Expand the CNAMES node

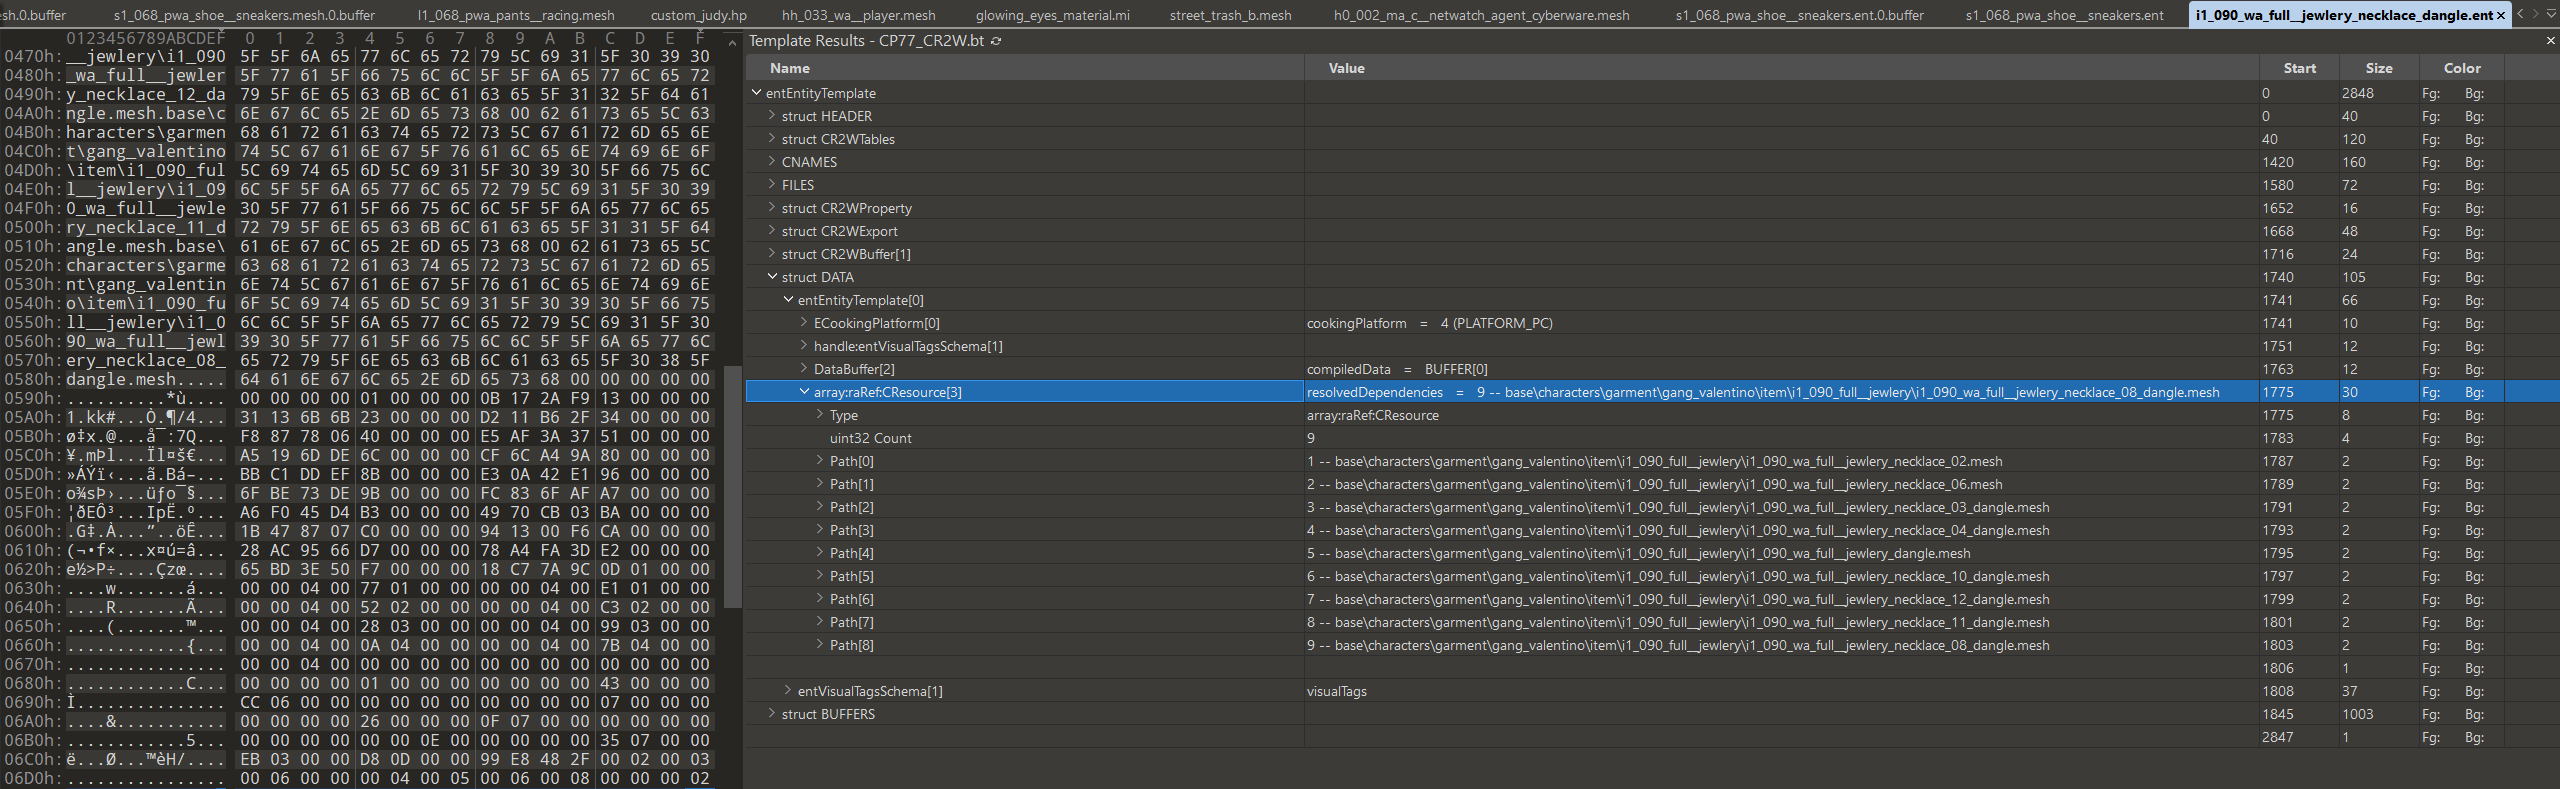click(772, 162)
